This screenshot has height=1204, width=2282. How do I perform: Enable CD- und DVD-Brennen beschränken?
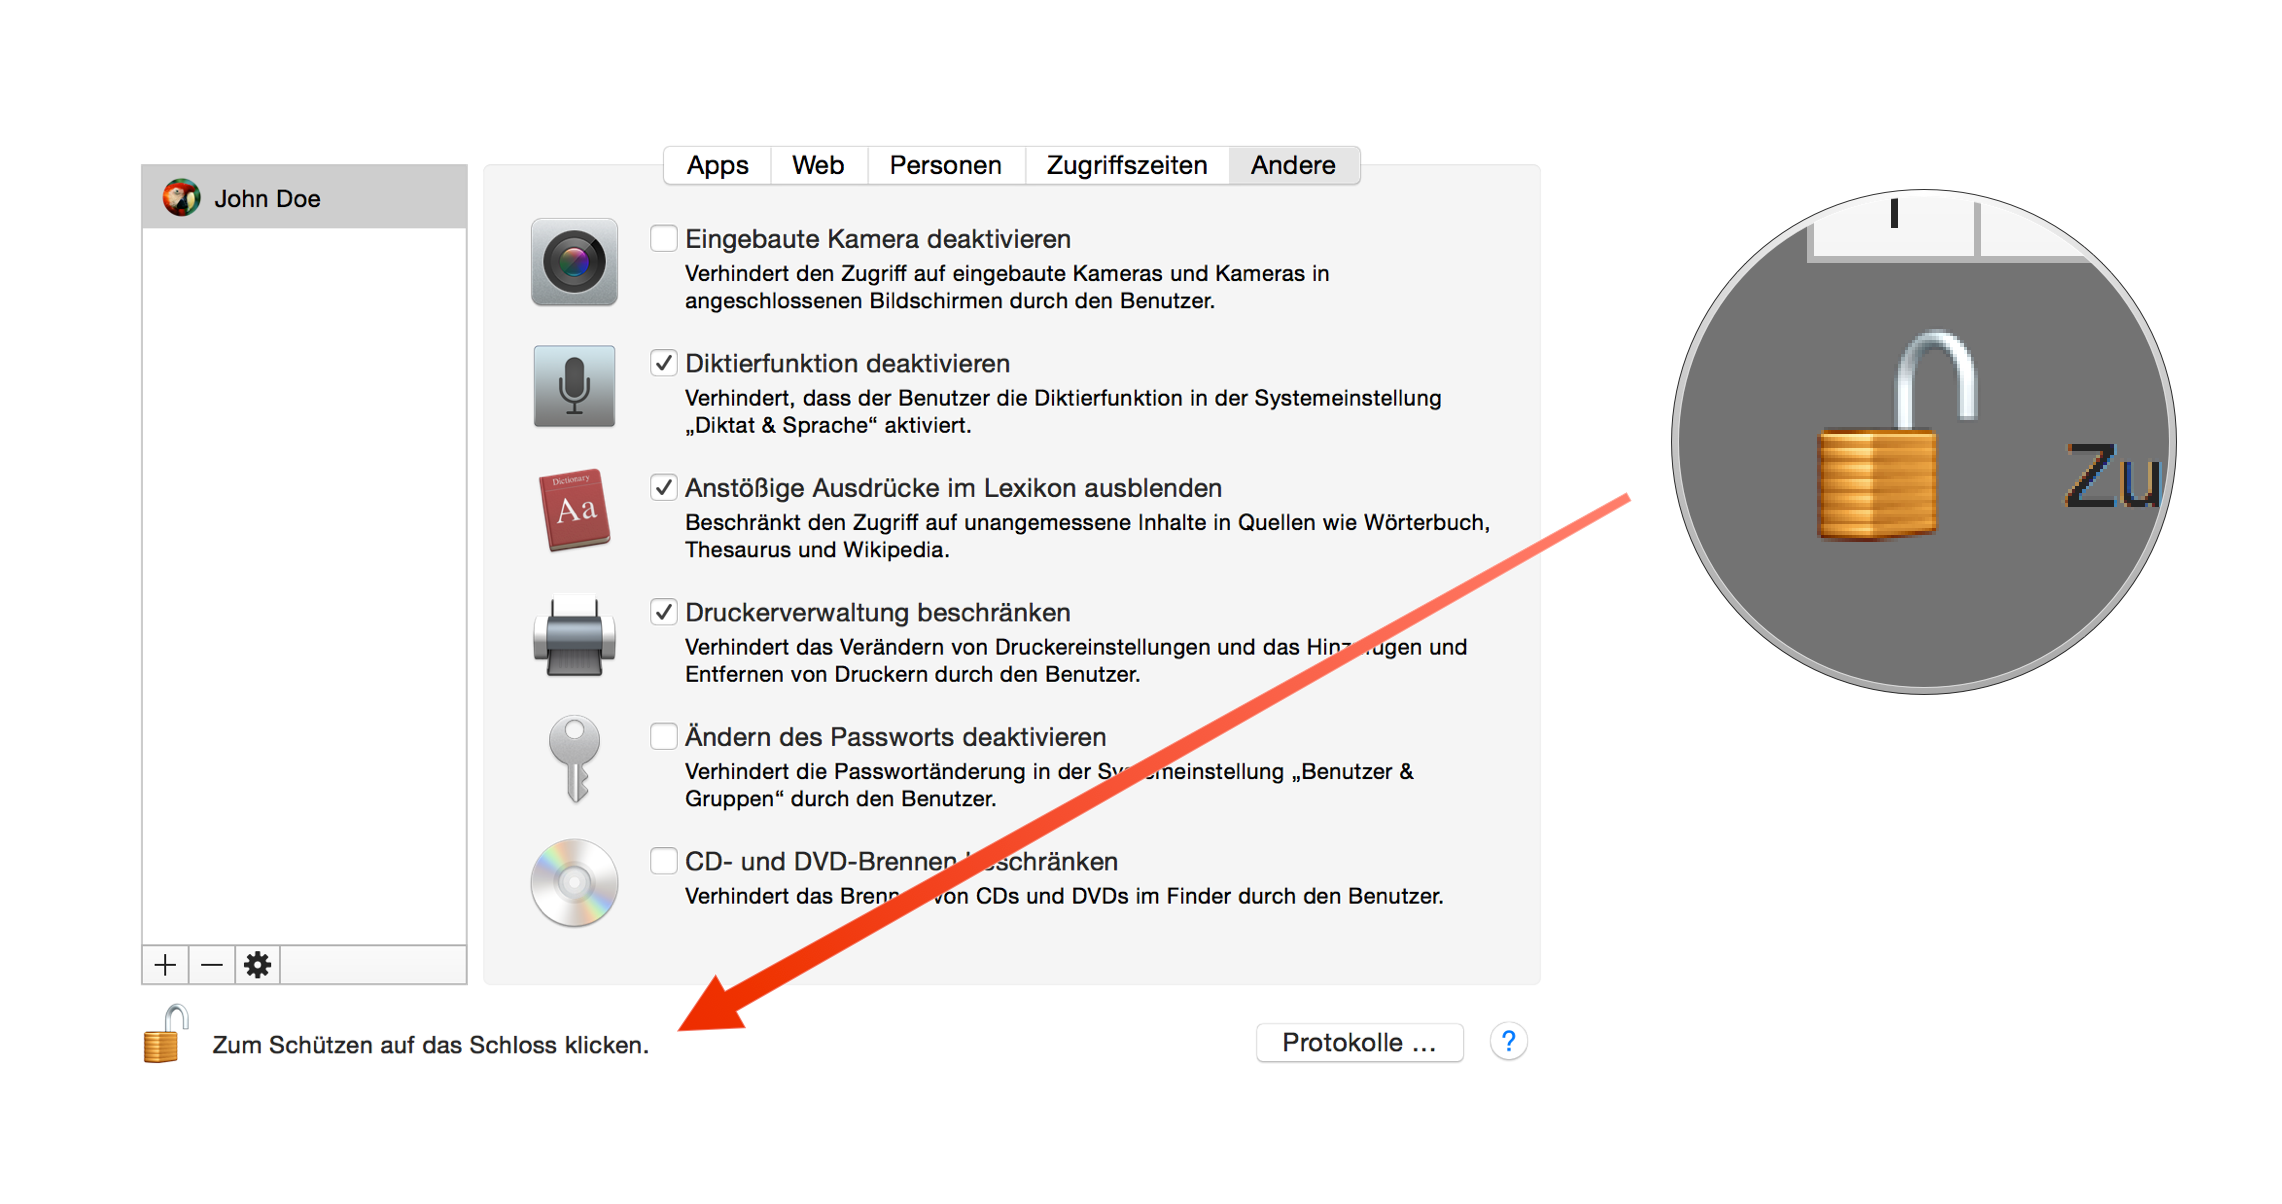pyautogui.click(x=663, y=860)
